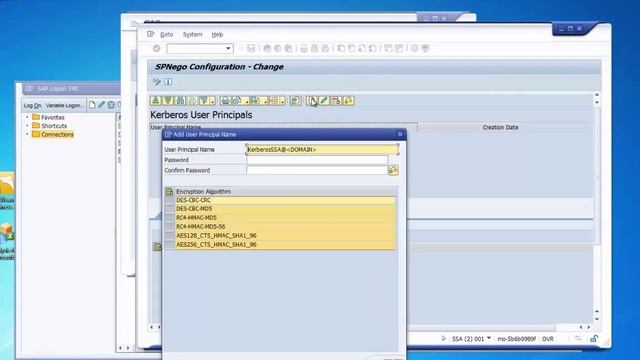Click the generate password icon beside Confirm Password
This screenshot has height=360, width=640.
point(393,170)
